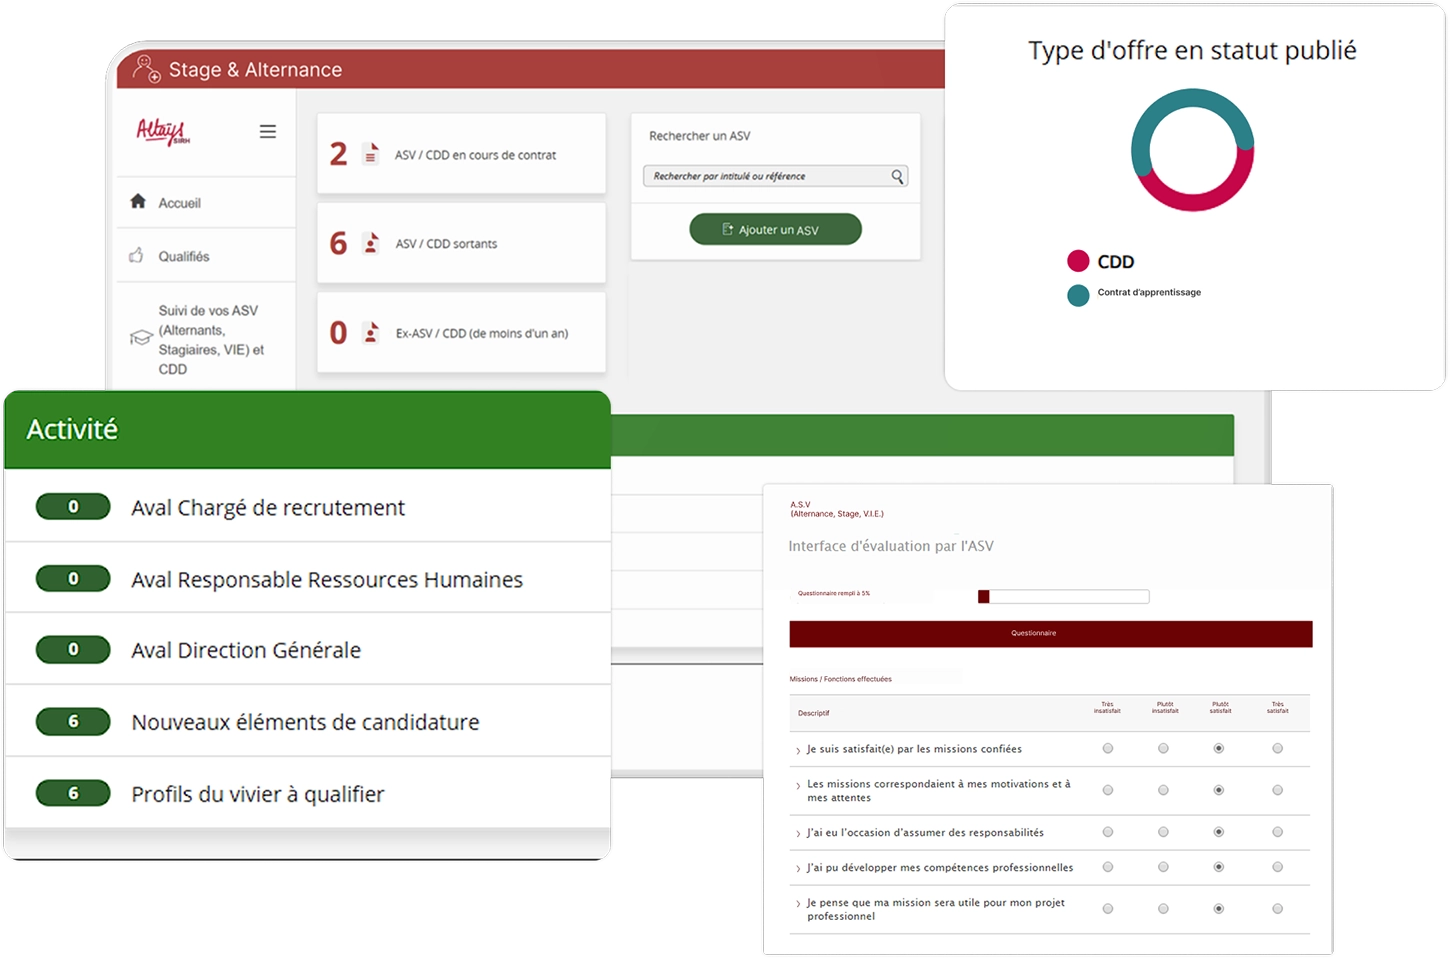Click the person icon for Ex-ASV / CDD
1450x958 pixels.
click(x=371, y=333)
